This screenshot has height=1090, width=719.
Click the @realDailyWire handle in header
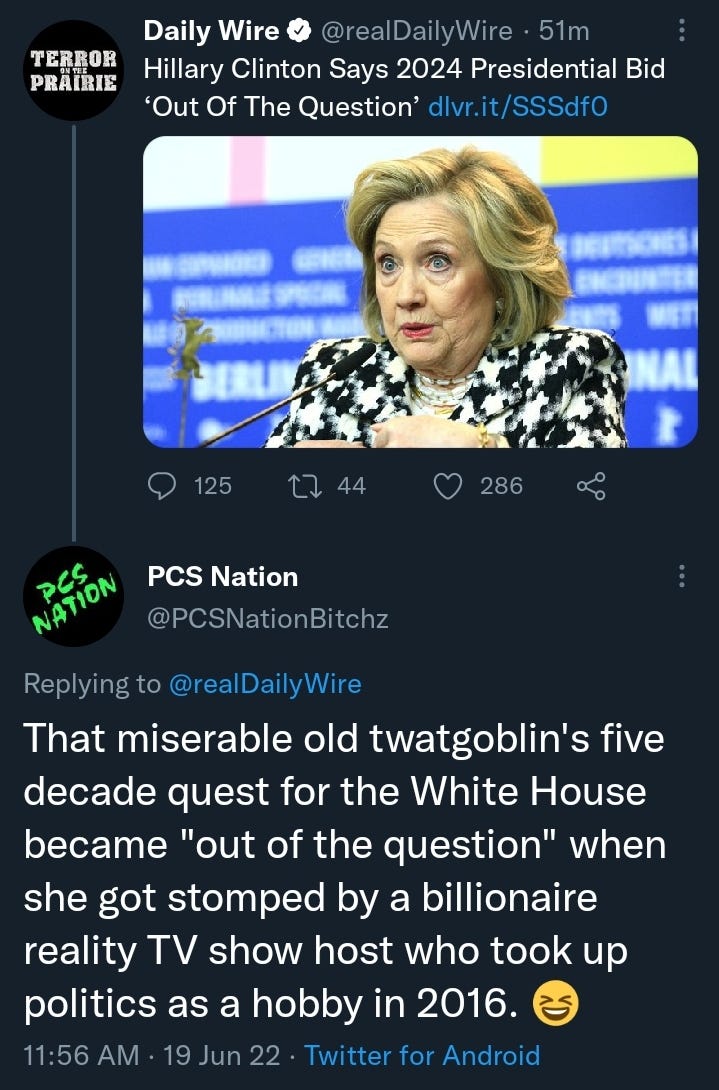415,31
